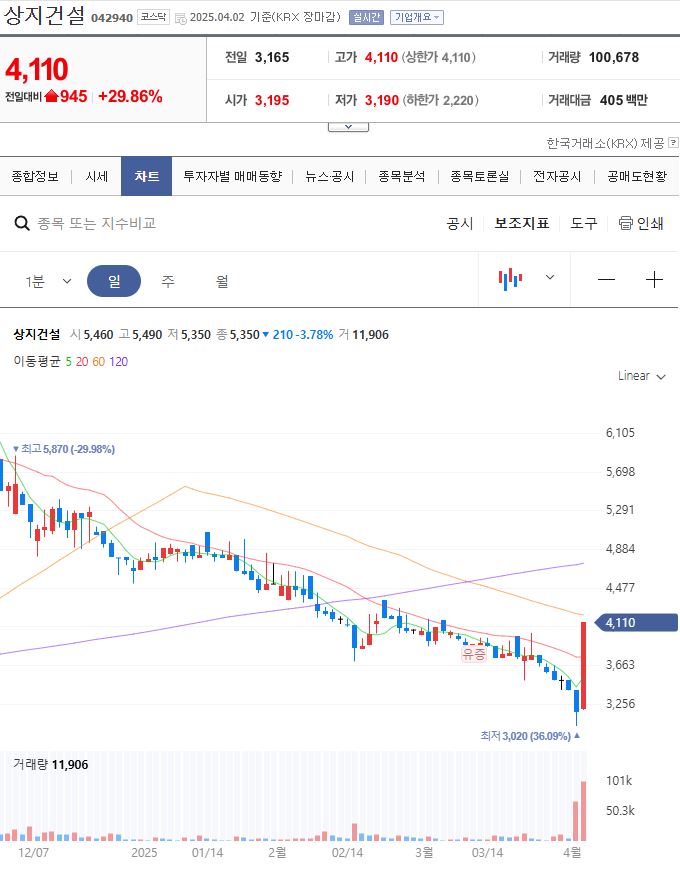The height and width of the screenshot is (886, 680).
Task: Open the 투자자별 매매동향 tab
Action: (232, 176)
